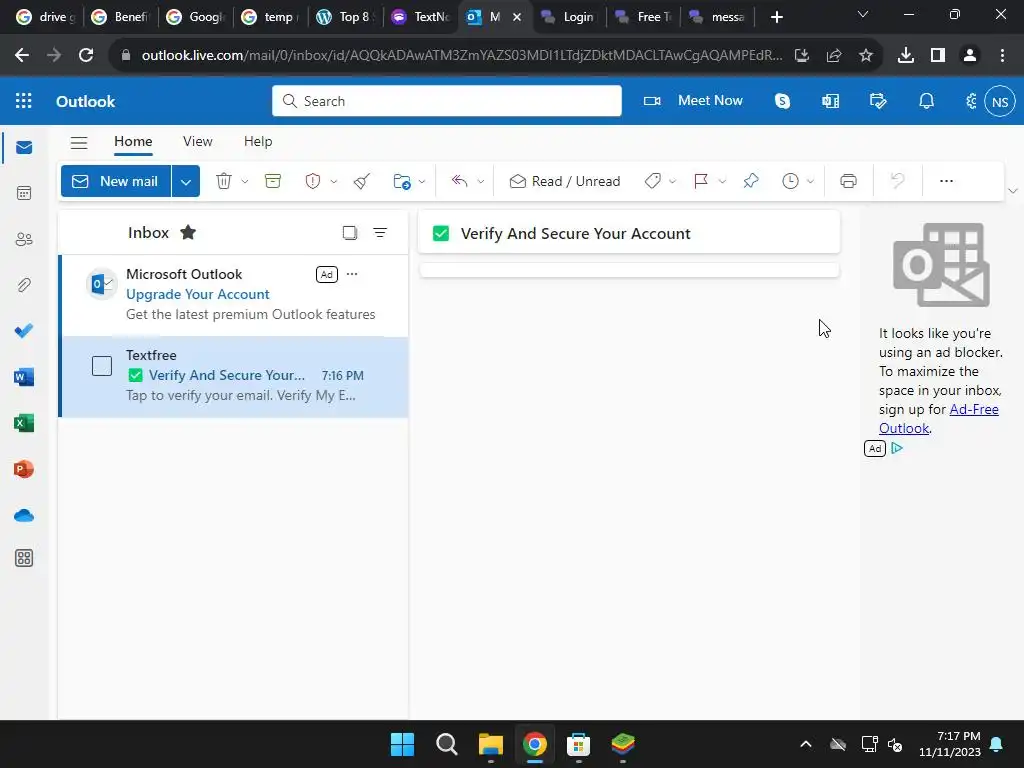Screen dimensions: 1024x768
Task: Open the Windows Start button
Action: tap(402, 744)
